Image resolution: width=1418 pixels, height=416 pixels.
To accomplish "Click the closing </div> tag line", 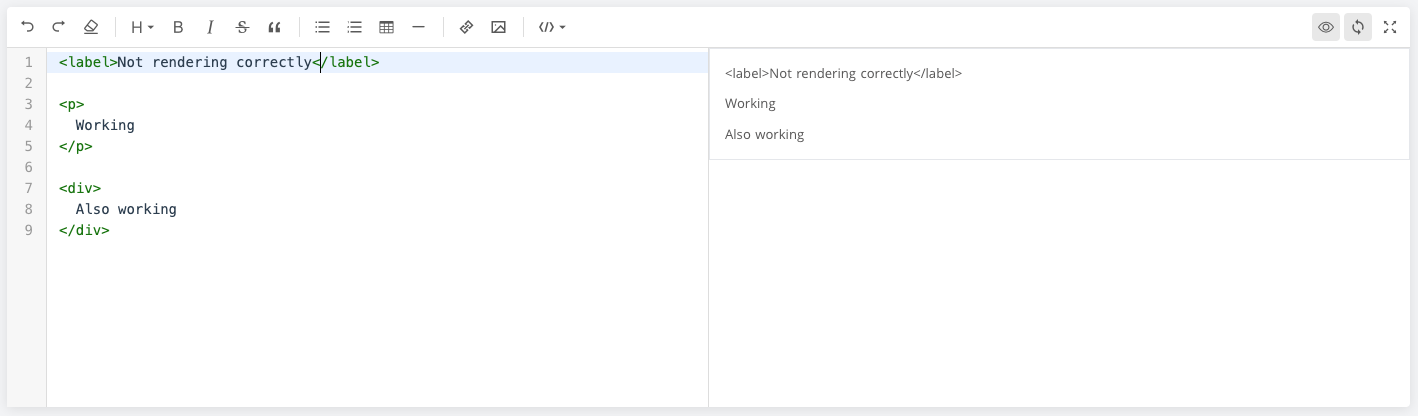I will click(x=84, y=230).
